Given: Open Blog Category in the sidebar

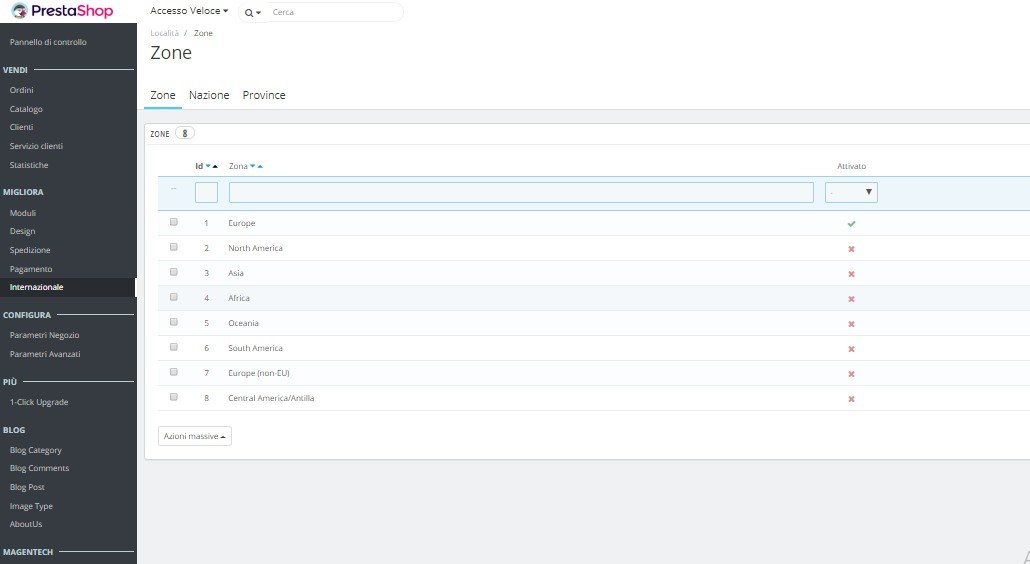Looking at the screenshot, I should pyautogui.click(x=35, y=450).
